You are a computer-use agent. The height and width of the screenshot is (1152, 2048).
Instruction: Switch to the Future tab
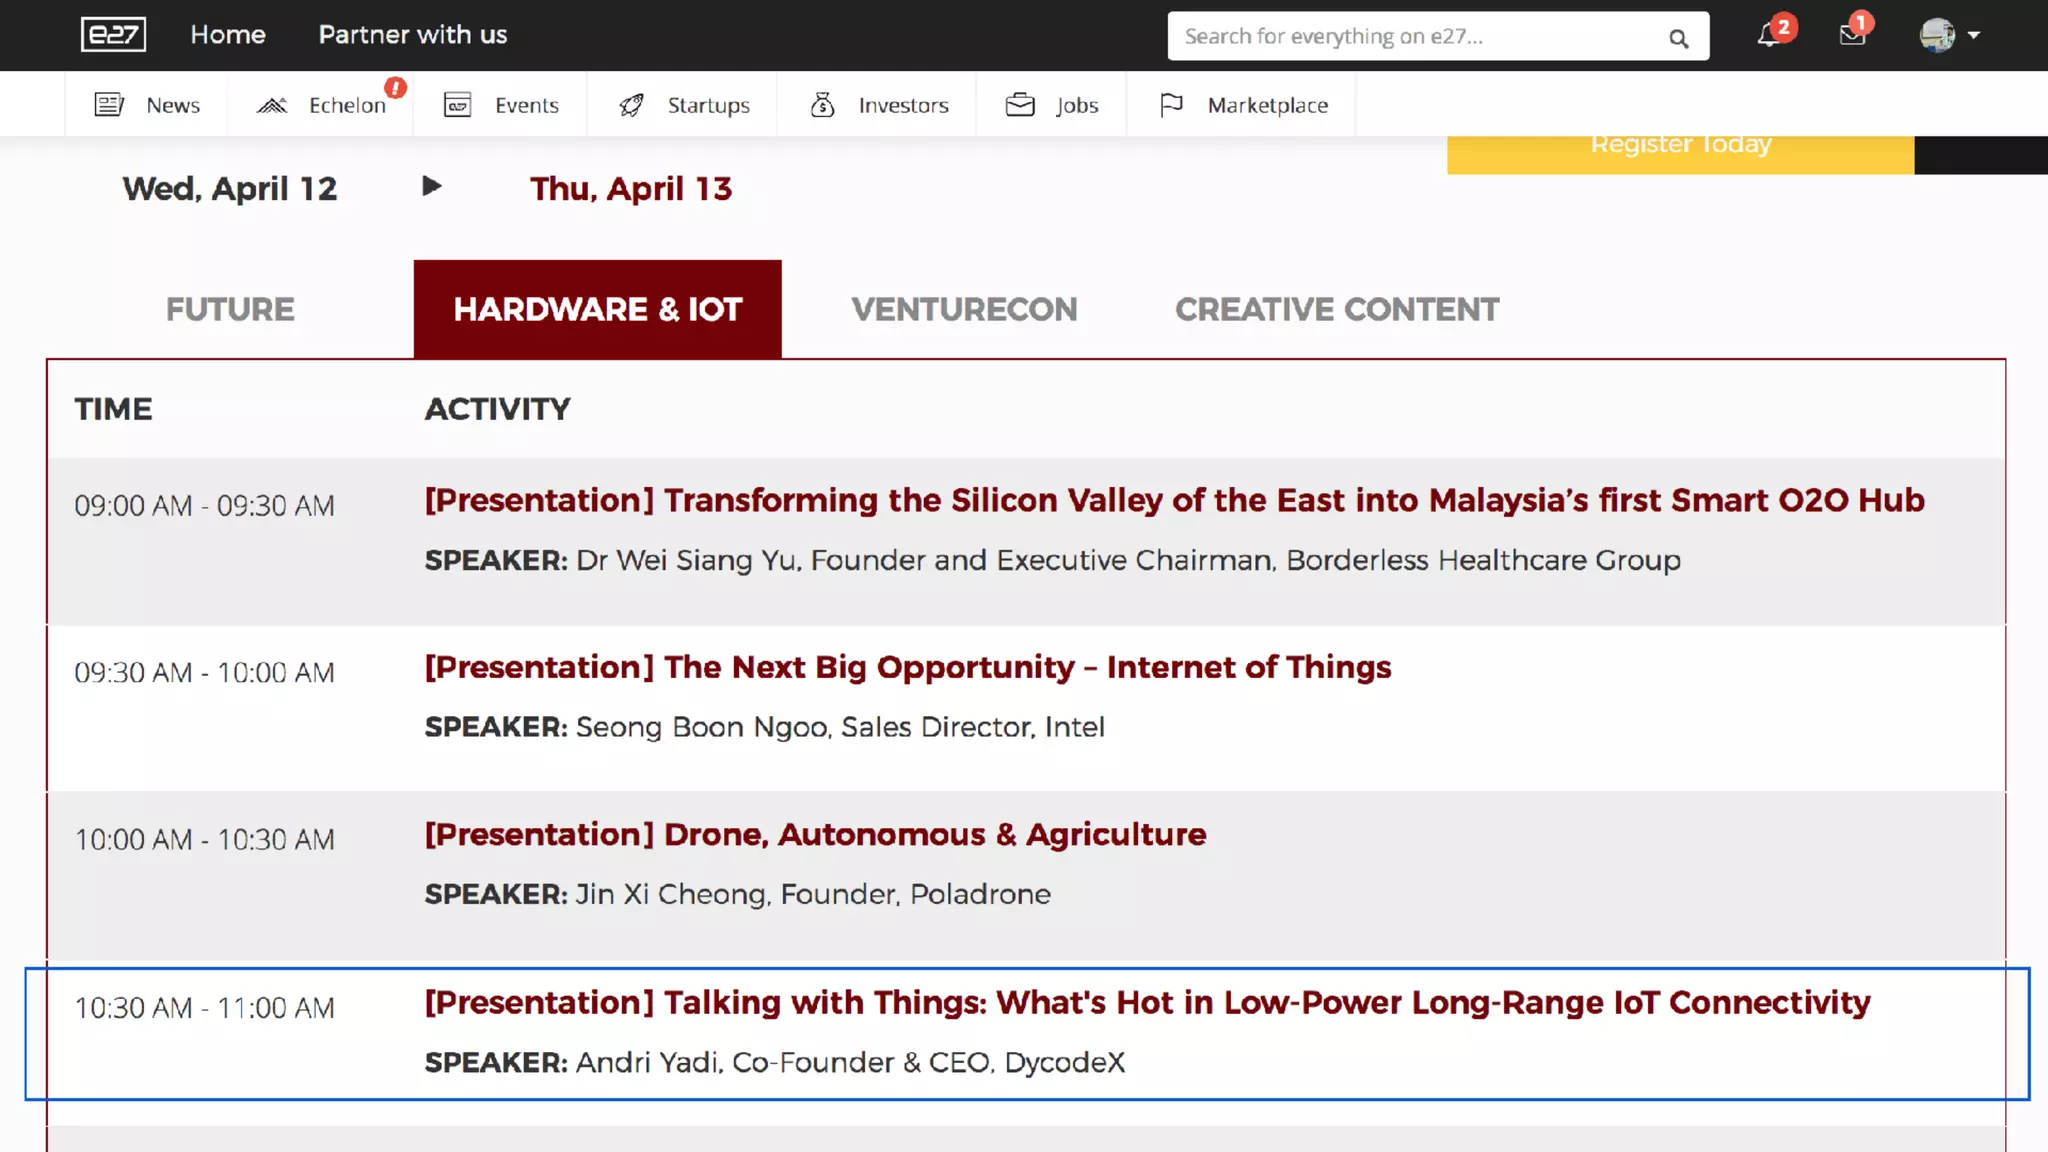point(230,309)
